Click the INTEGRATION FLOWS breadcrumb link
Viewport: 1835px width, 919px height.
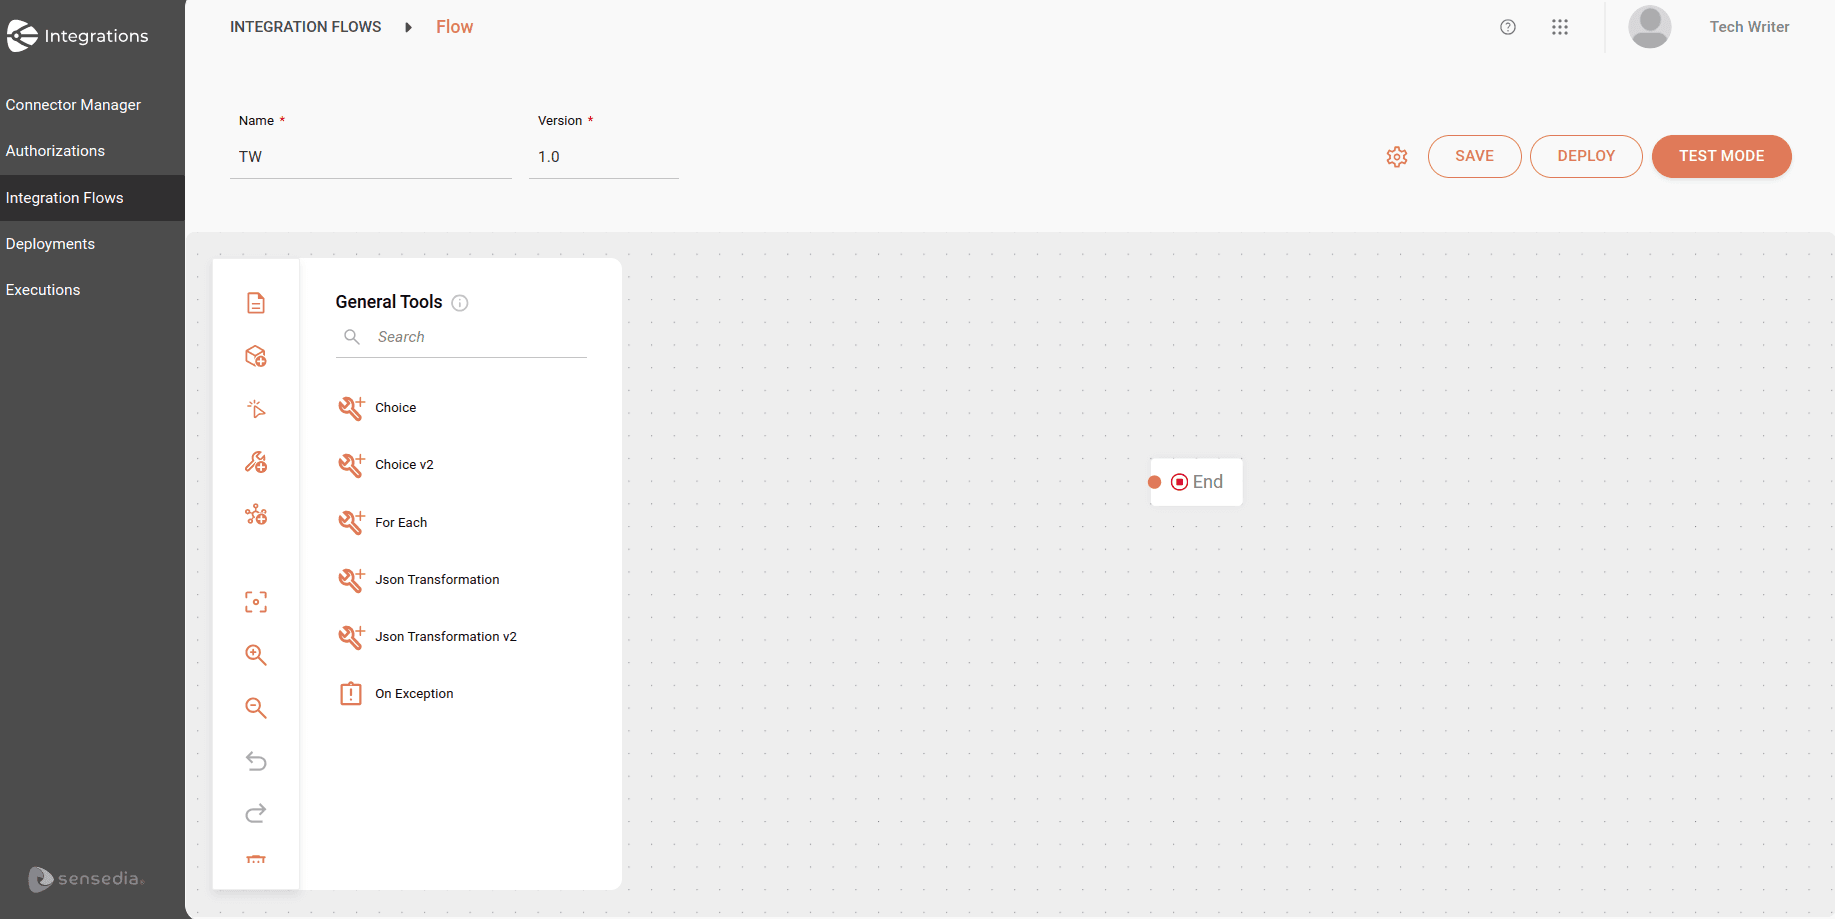coord(305,27)
